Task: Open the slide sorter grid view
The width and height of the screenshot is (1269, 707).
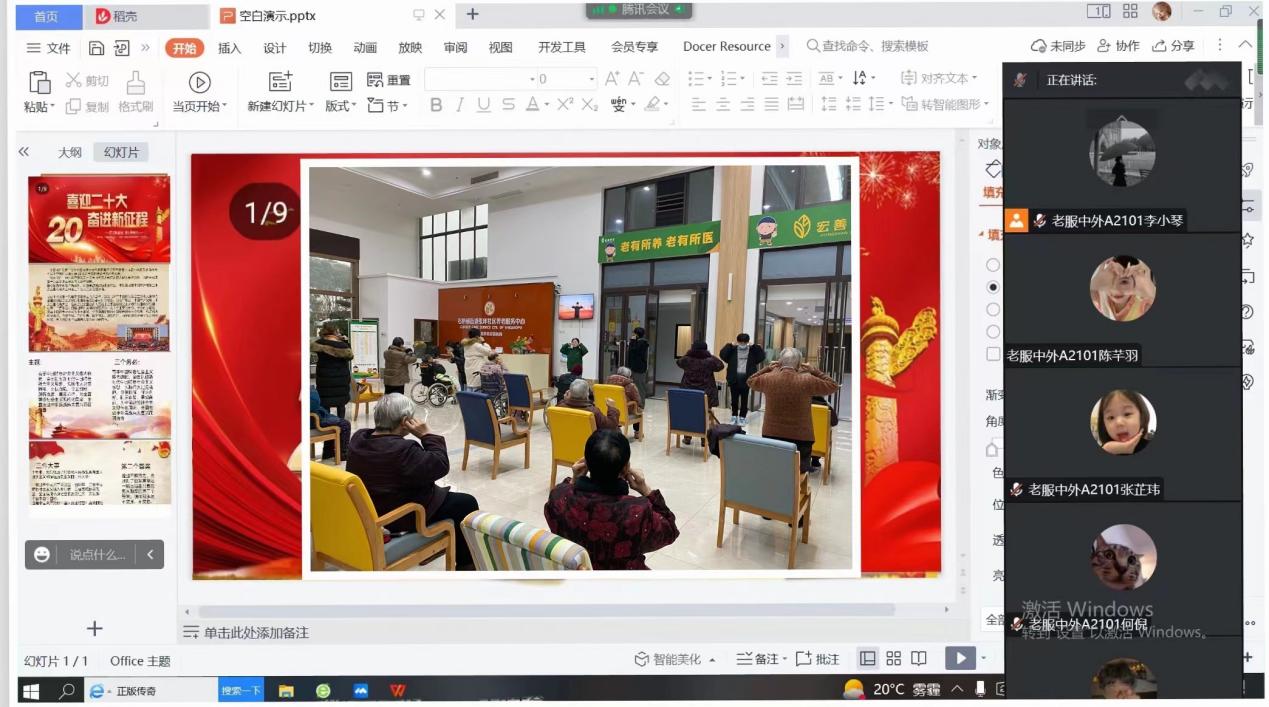Action: [893, 658]
